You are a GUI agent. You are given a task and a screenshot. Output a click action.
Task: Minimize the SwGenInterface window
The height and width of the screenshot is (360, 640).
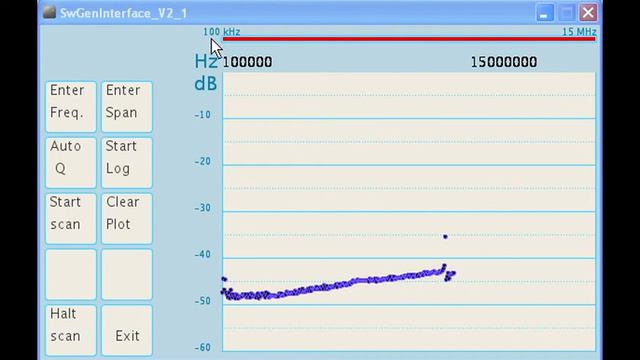(x=545, y=13)
